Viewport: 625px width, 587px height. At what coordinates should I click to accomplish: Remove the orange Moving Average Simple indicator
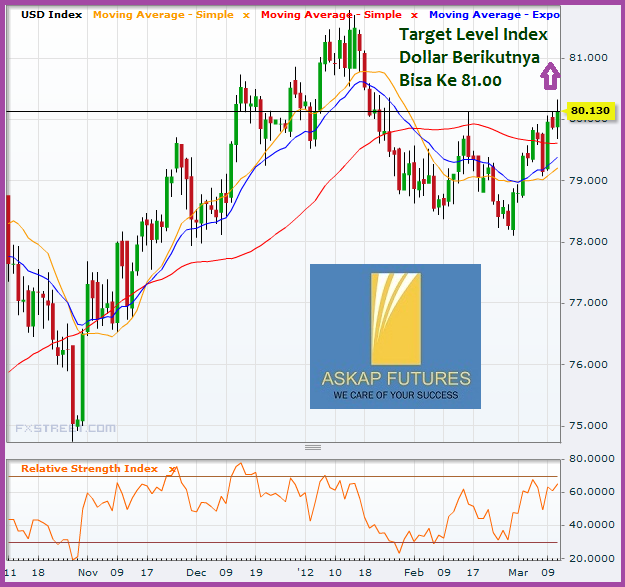(x=245, y=15)
